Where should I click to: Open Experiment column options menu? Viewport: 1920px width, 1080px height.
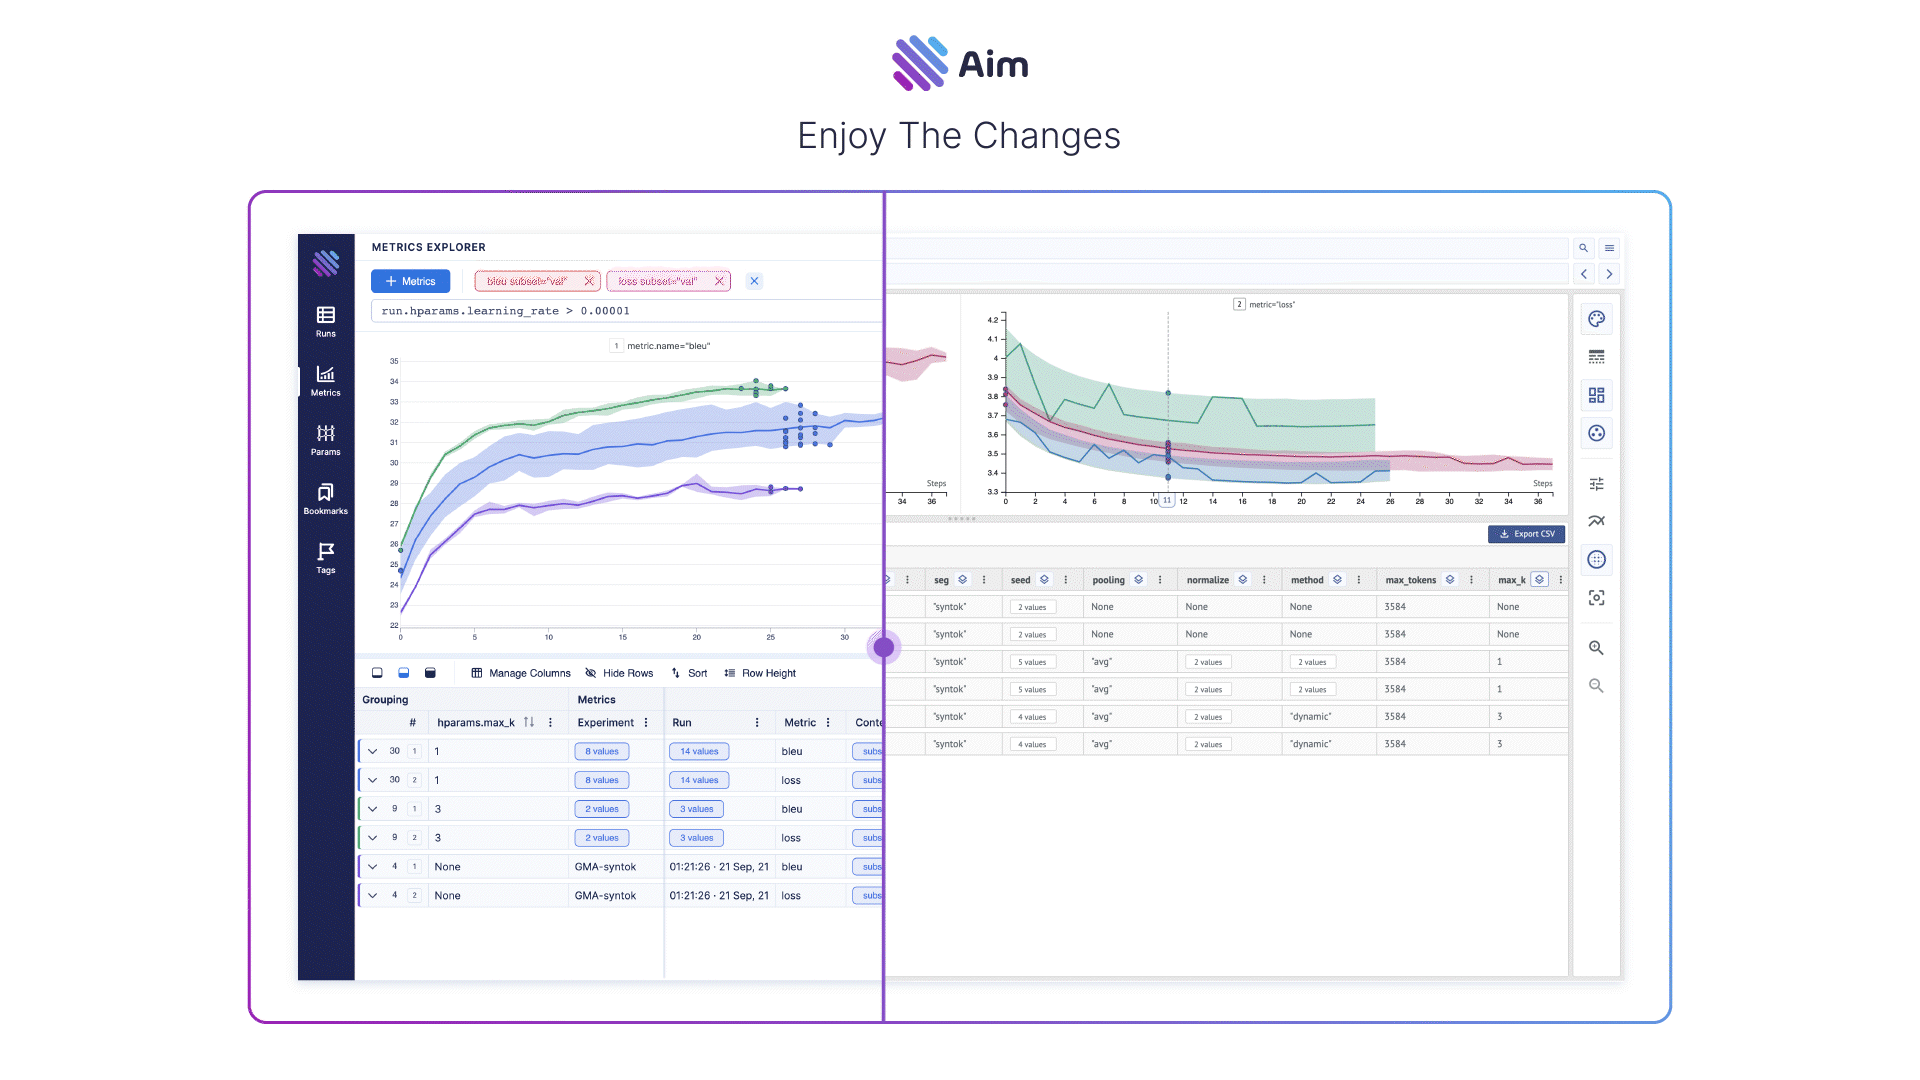coord(646,723)
